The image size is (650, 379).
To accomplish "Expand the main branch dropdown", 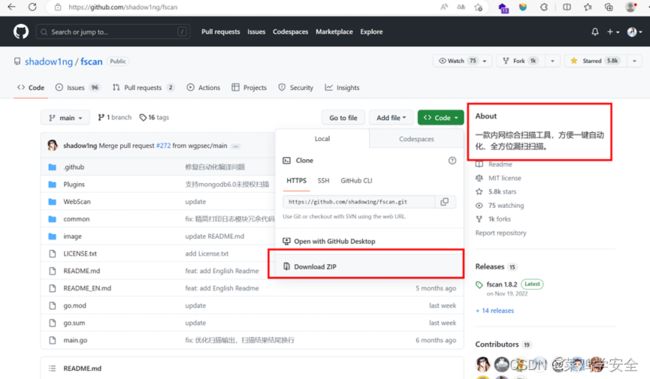I will tap(65, 118).
